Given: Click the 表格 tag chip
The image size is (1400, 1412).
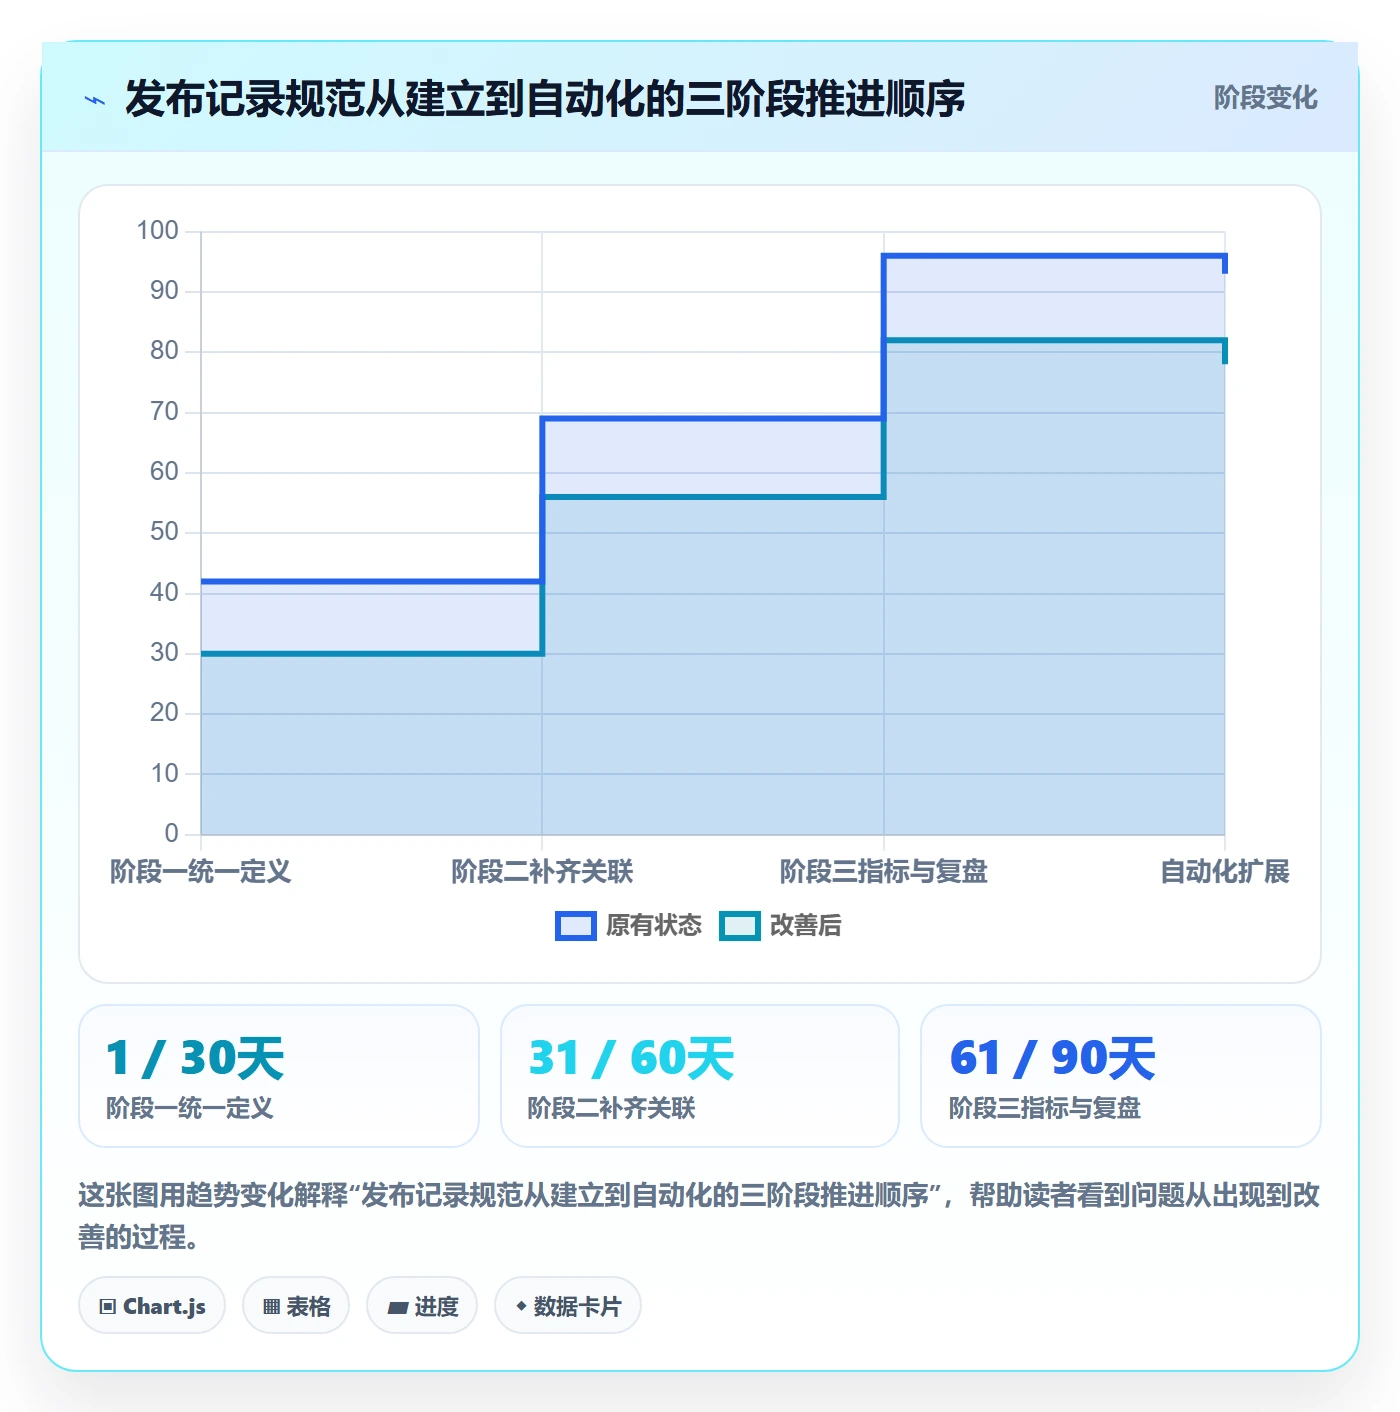Looking at the screenshot, I should (x=296, y=1305).
